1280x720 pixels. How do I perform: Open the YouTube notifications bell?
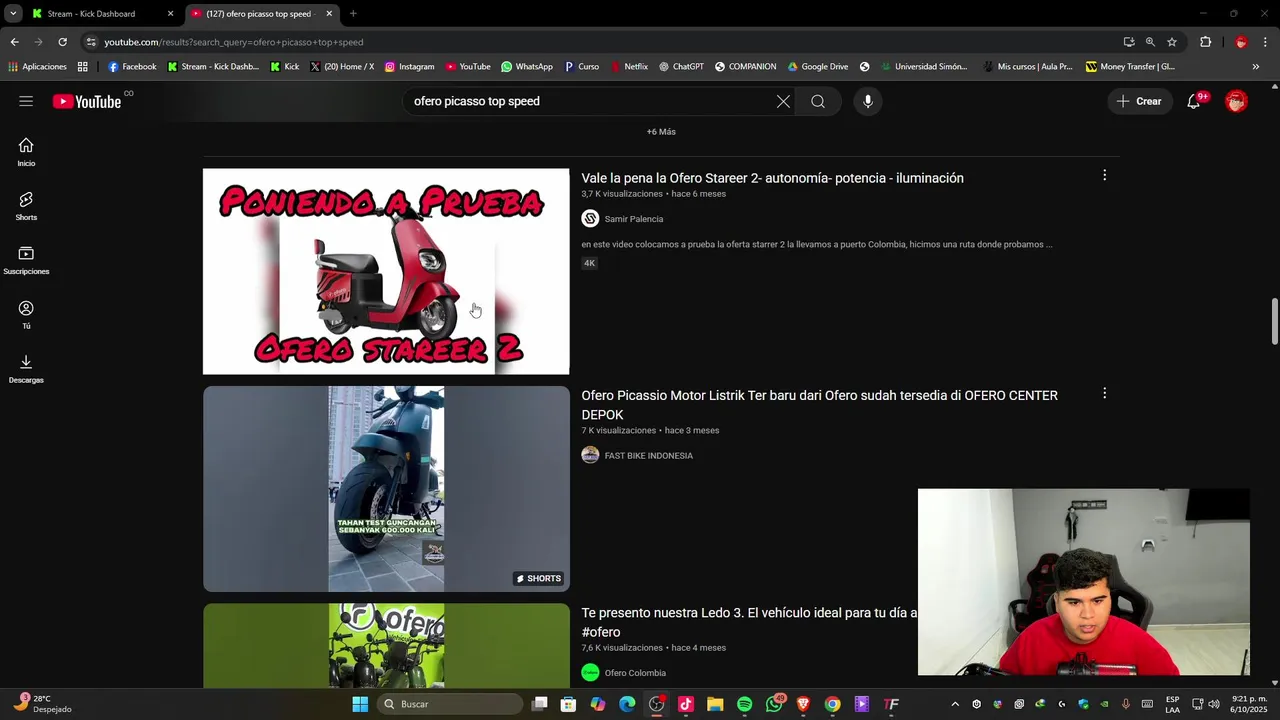(x=1193, y=101)
